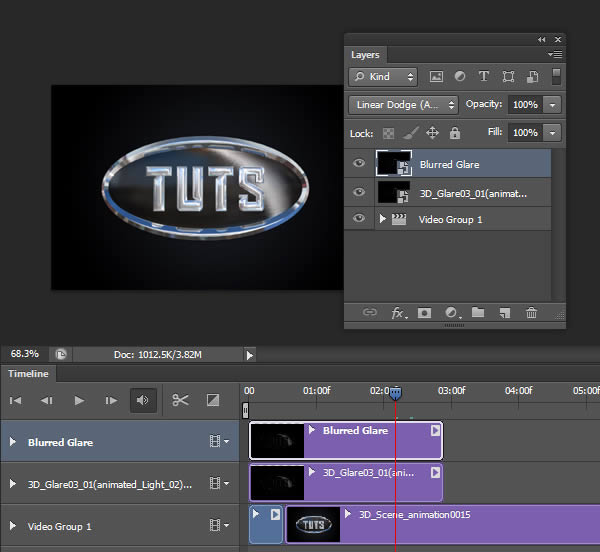This screenshot has width=600, height=552.
Task: Click the Opacity 100% value field
Action: click(525, 105)
